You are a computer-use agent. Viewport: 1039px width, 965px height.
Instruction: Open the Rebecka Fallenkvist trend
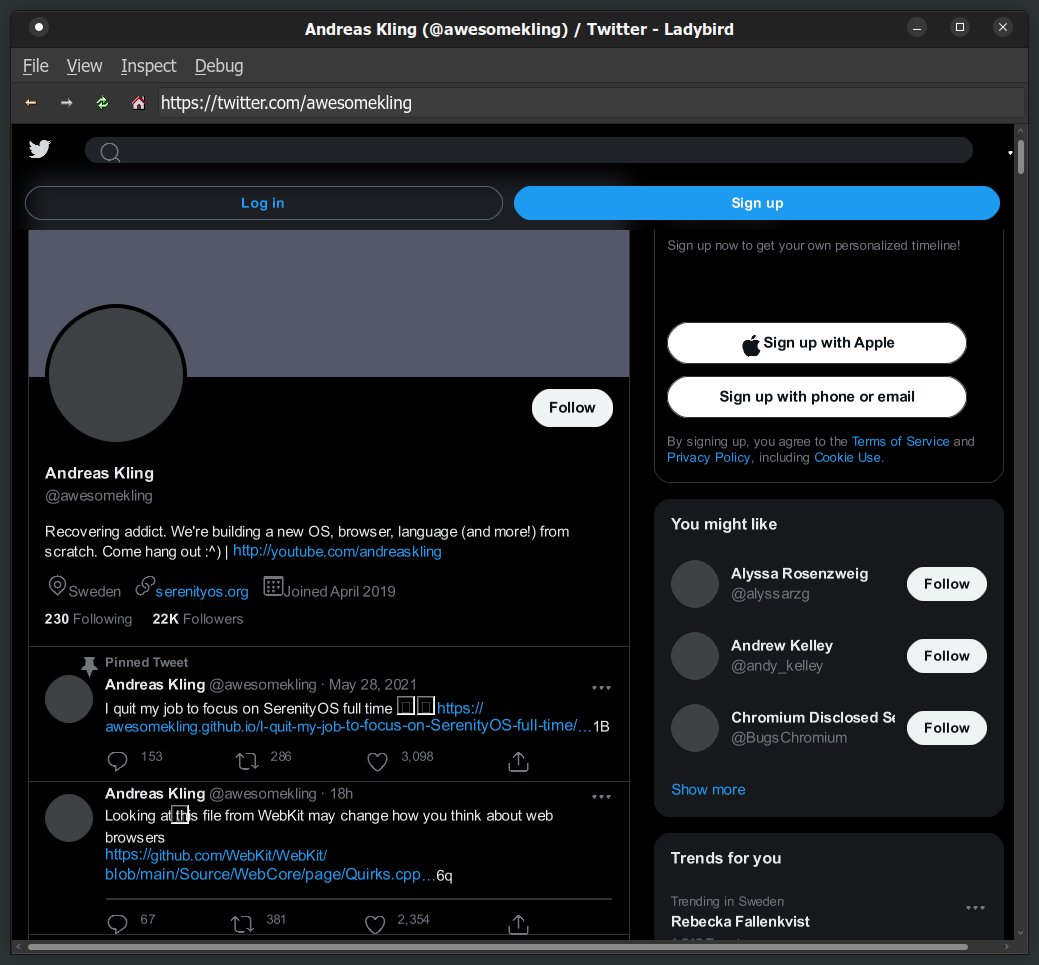click(739, 921)
